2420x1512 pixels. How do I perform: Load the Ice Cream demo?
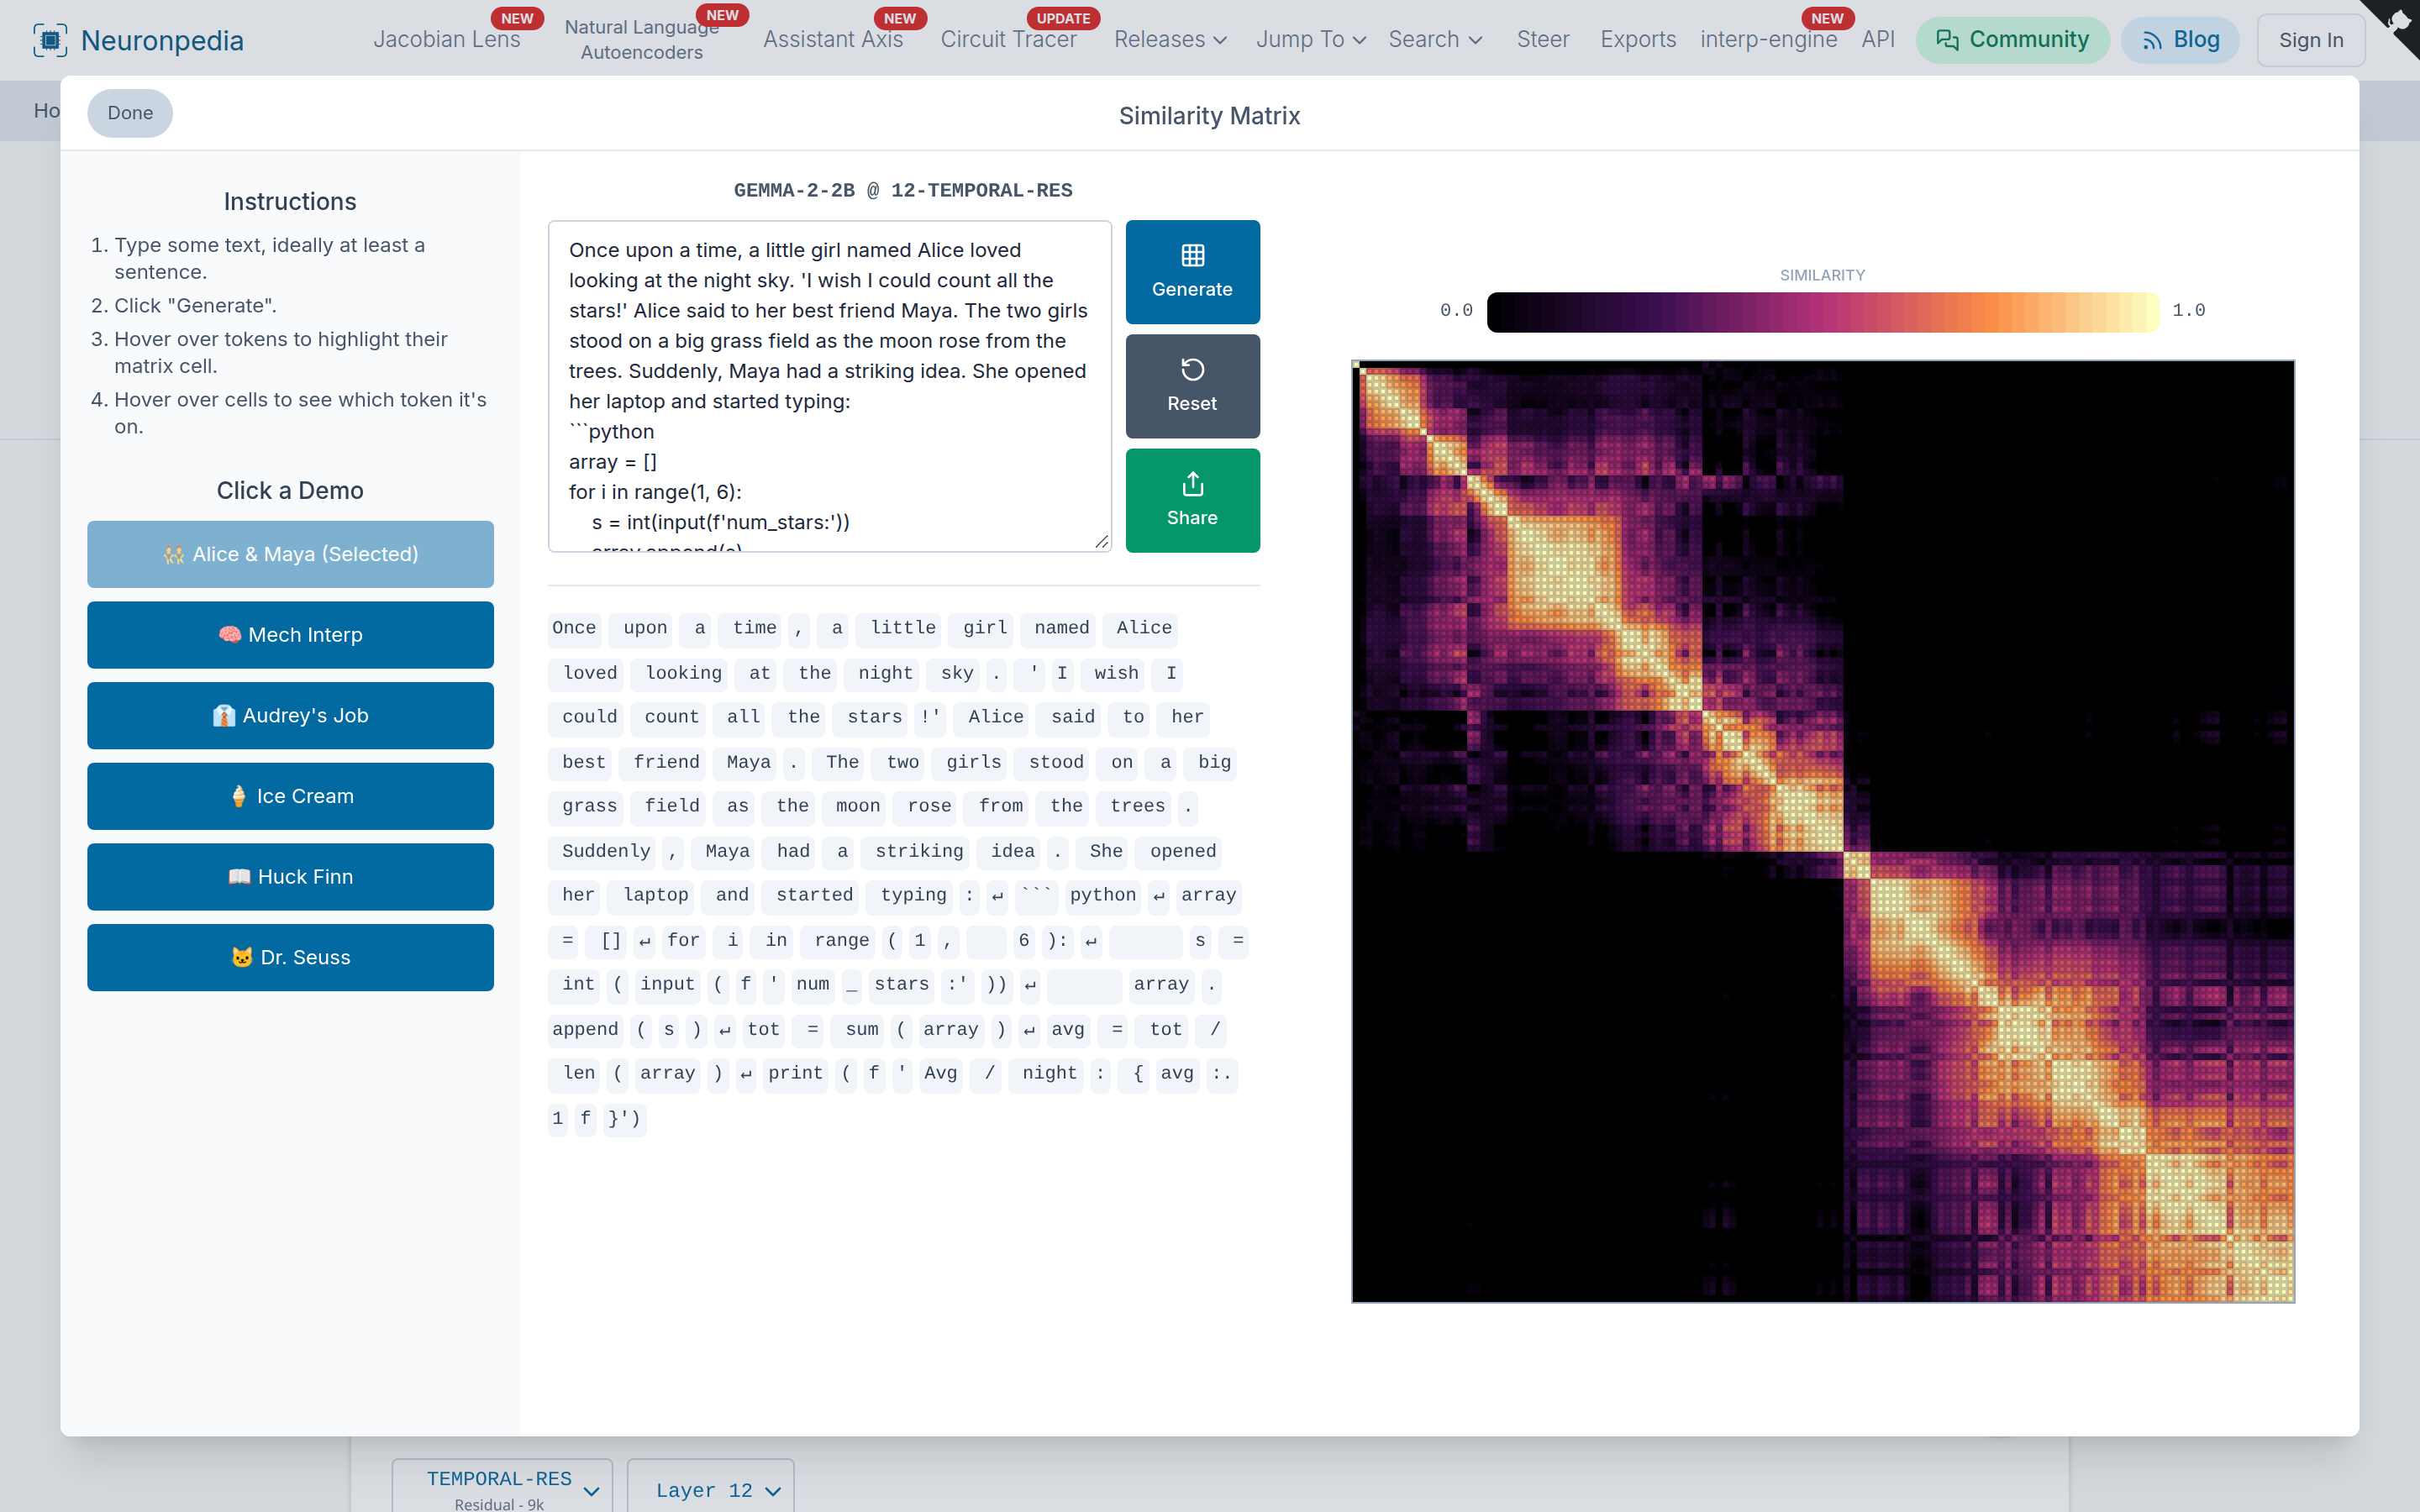290,796
